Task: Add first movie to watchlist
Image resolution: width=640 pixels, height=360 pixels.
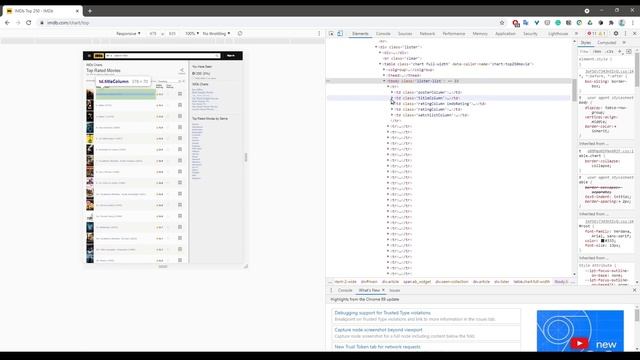Action: [180, 94]
